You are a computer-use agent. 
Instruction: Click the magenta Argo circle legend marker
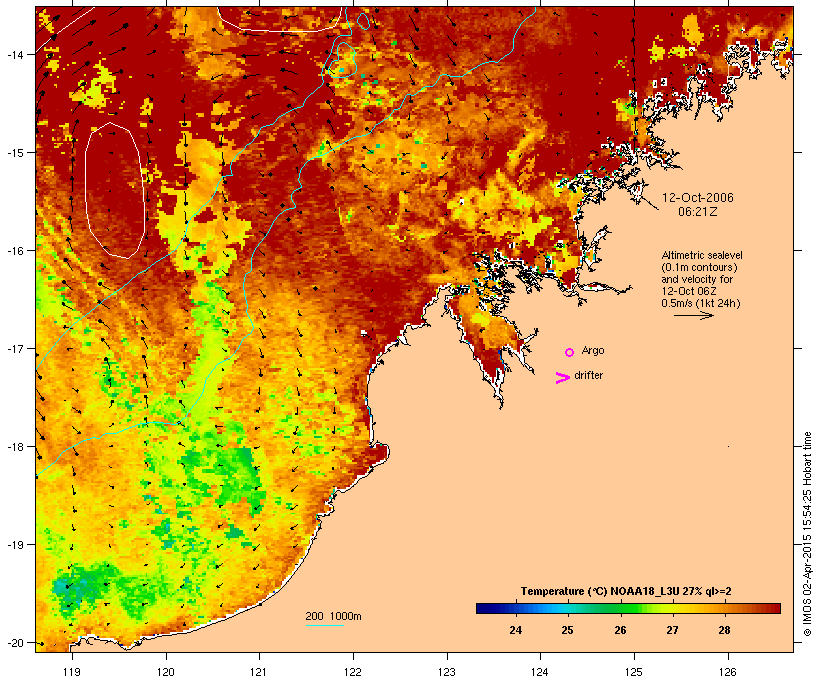click(x=570, y=352)
